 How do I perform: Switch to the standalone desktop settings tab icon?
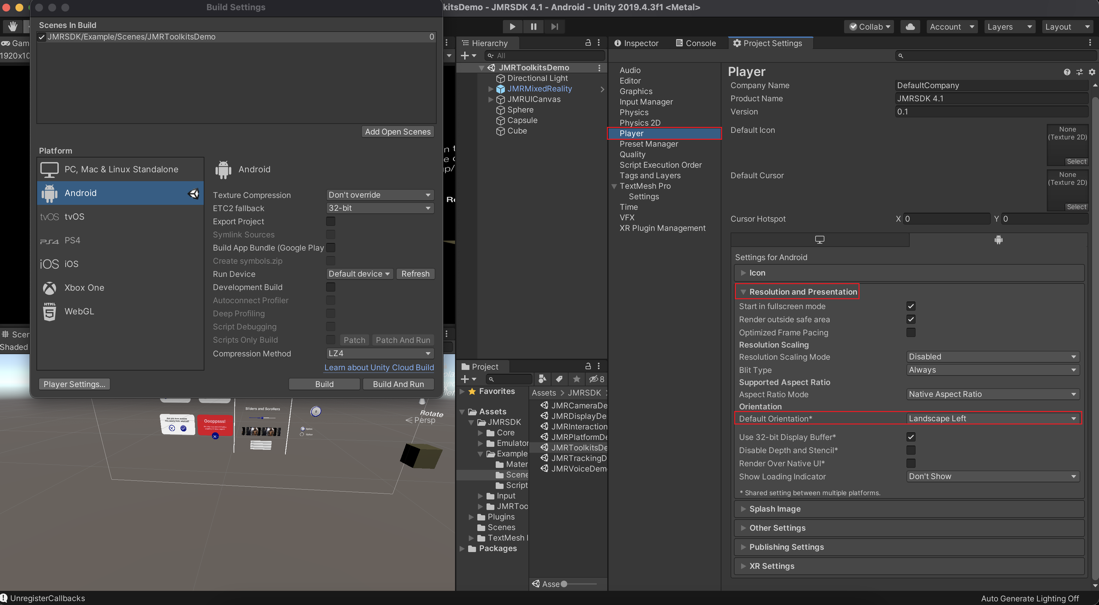[820, 240]
